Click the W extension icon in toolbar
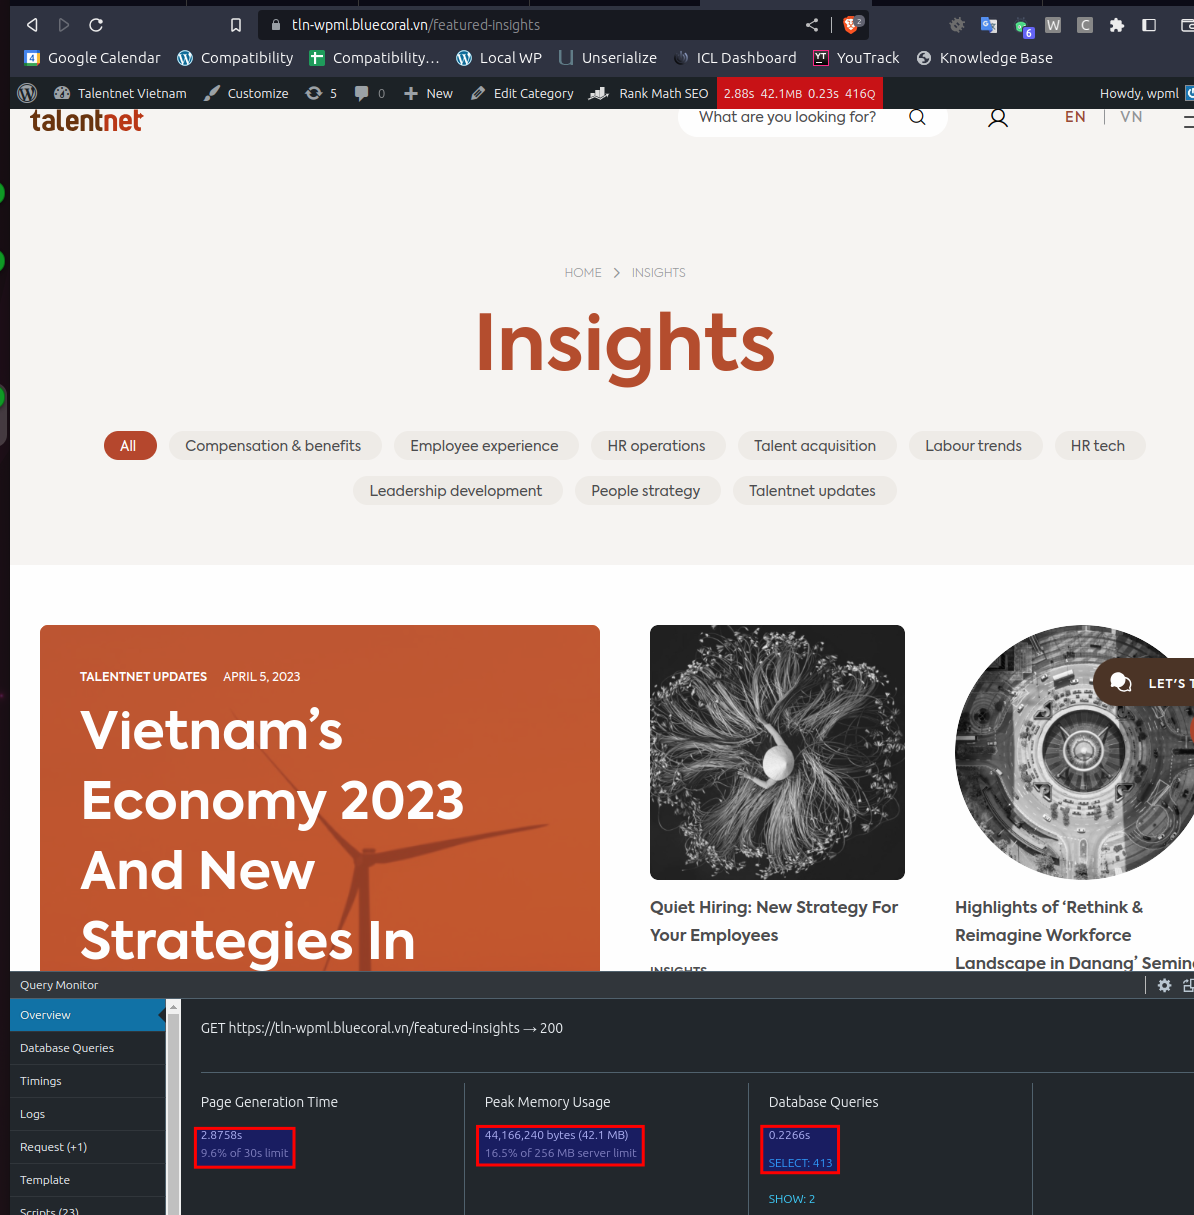The height and width of the screenshot is (1215, 1194). coord(1053,25)
